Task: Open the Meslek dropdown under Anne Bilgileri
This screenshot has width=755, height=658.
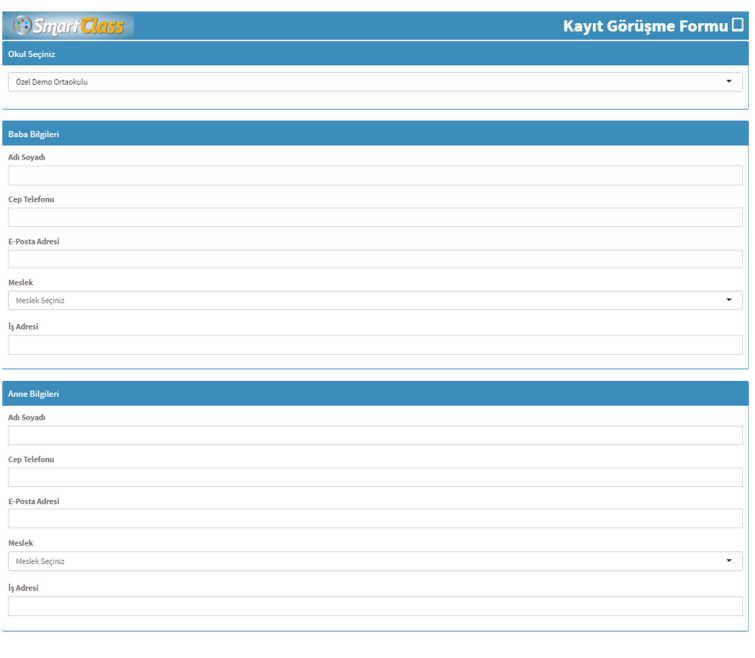Action: 375,561
